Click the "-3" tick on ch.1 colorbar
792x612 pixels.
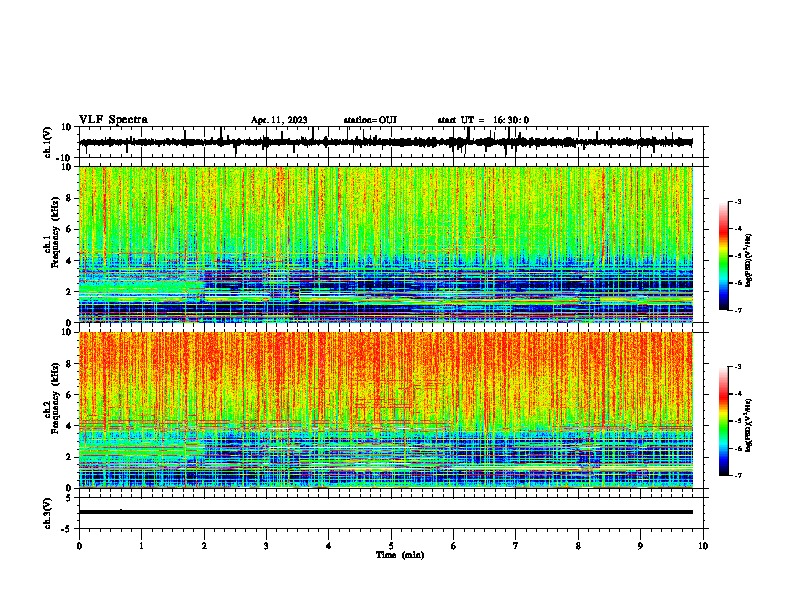(737, 201)
